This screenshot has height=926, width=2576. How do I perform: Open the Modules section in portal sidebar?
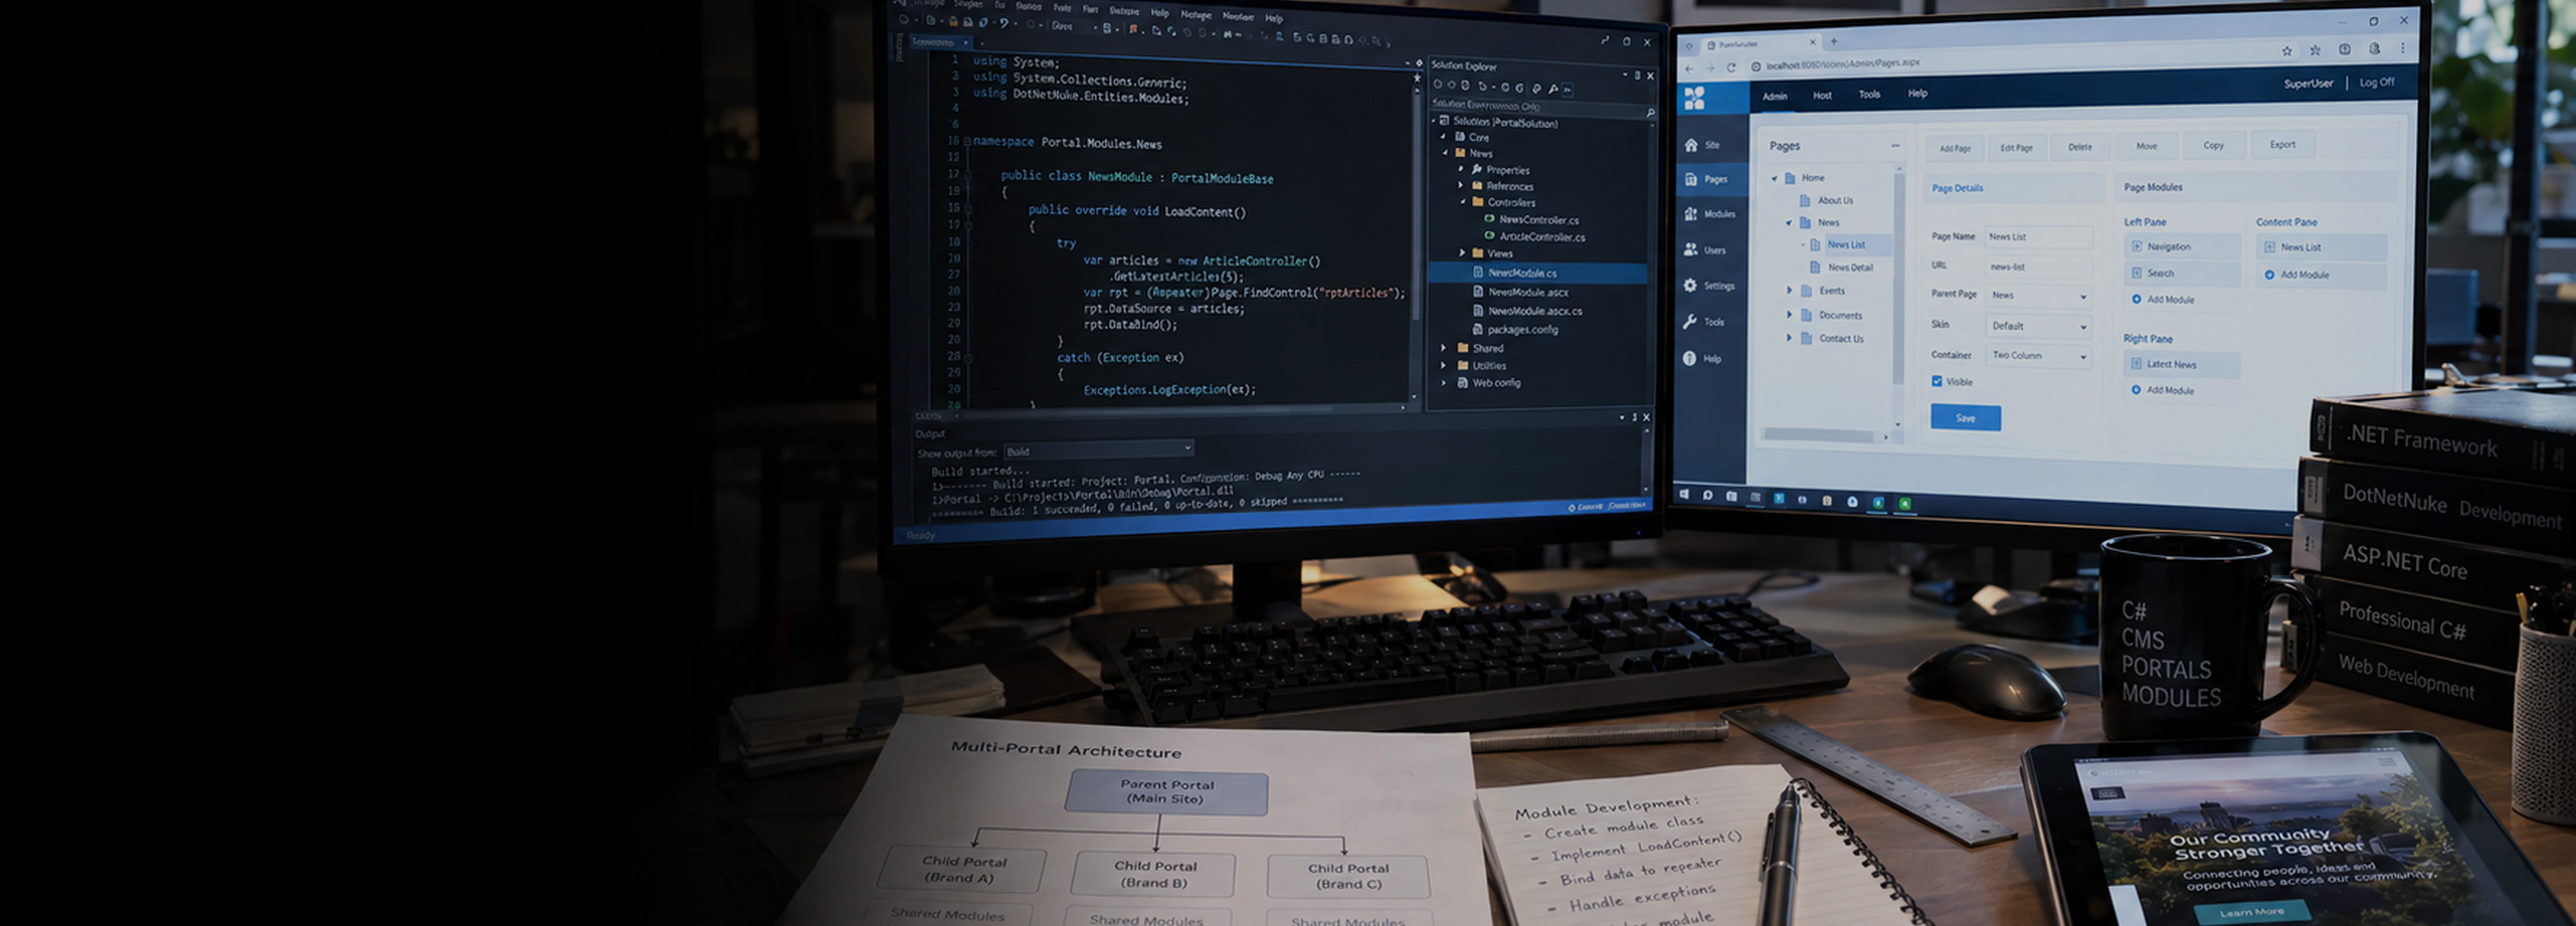coord(1710,214)
